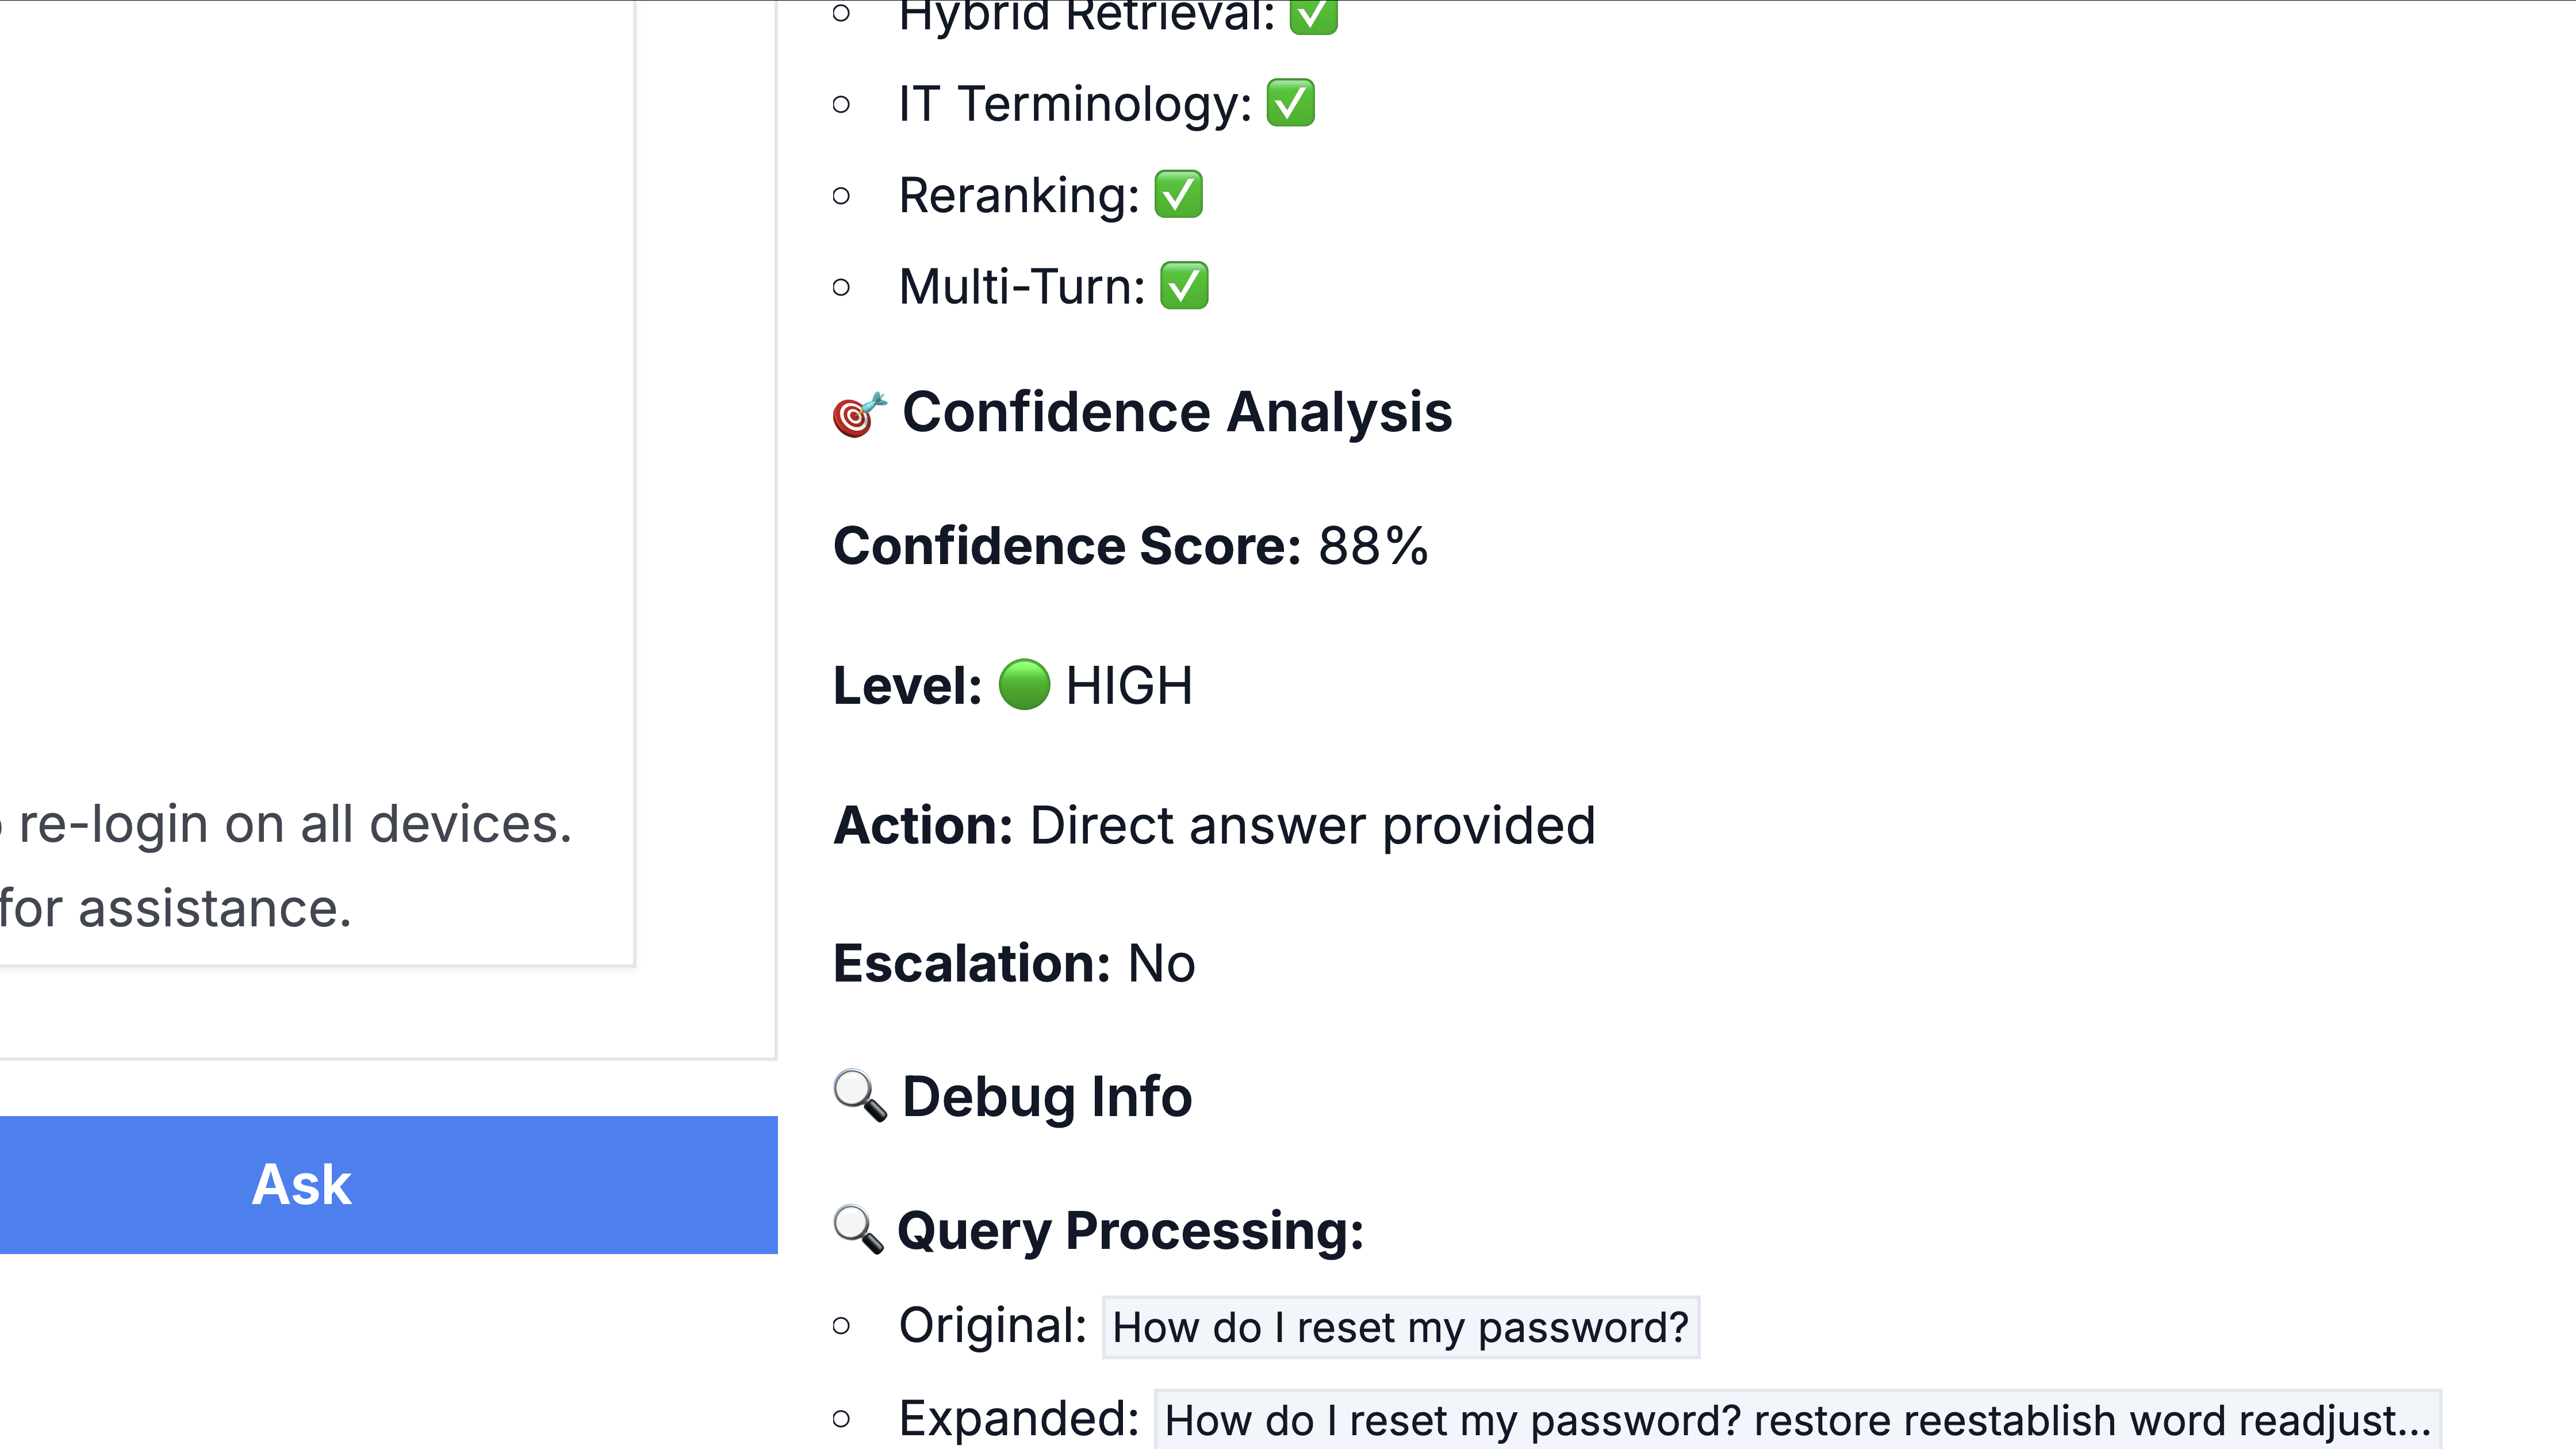Click the Debug Info heading
Screen dimensions: 2576x1449
click(1046, 1096)
